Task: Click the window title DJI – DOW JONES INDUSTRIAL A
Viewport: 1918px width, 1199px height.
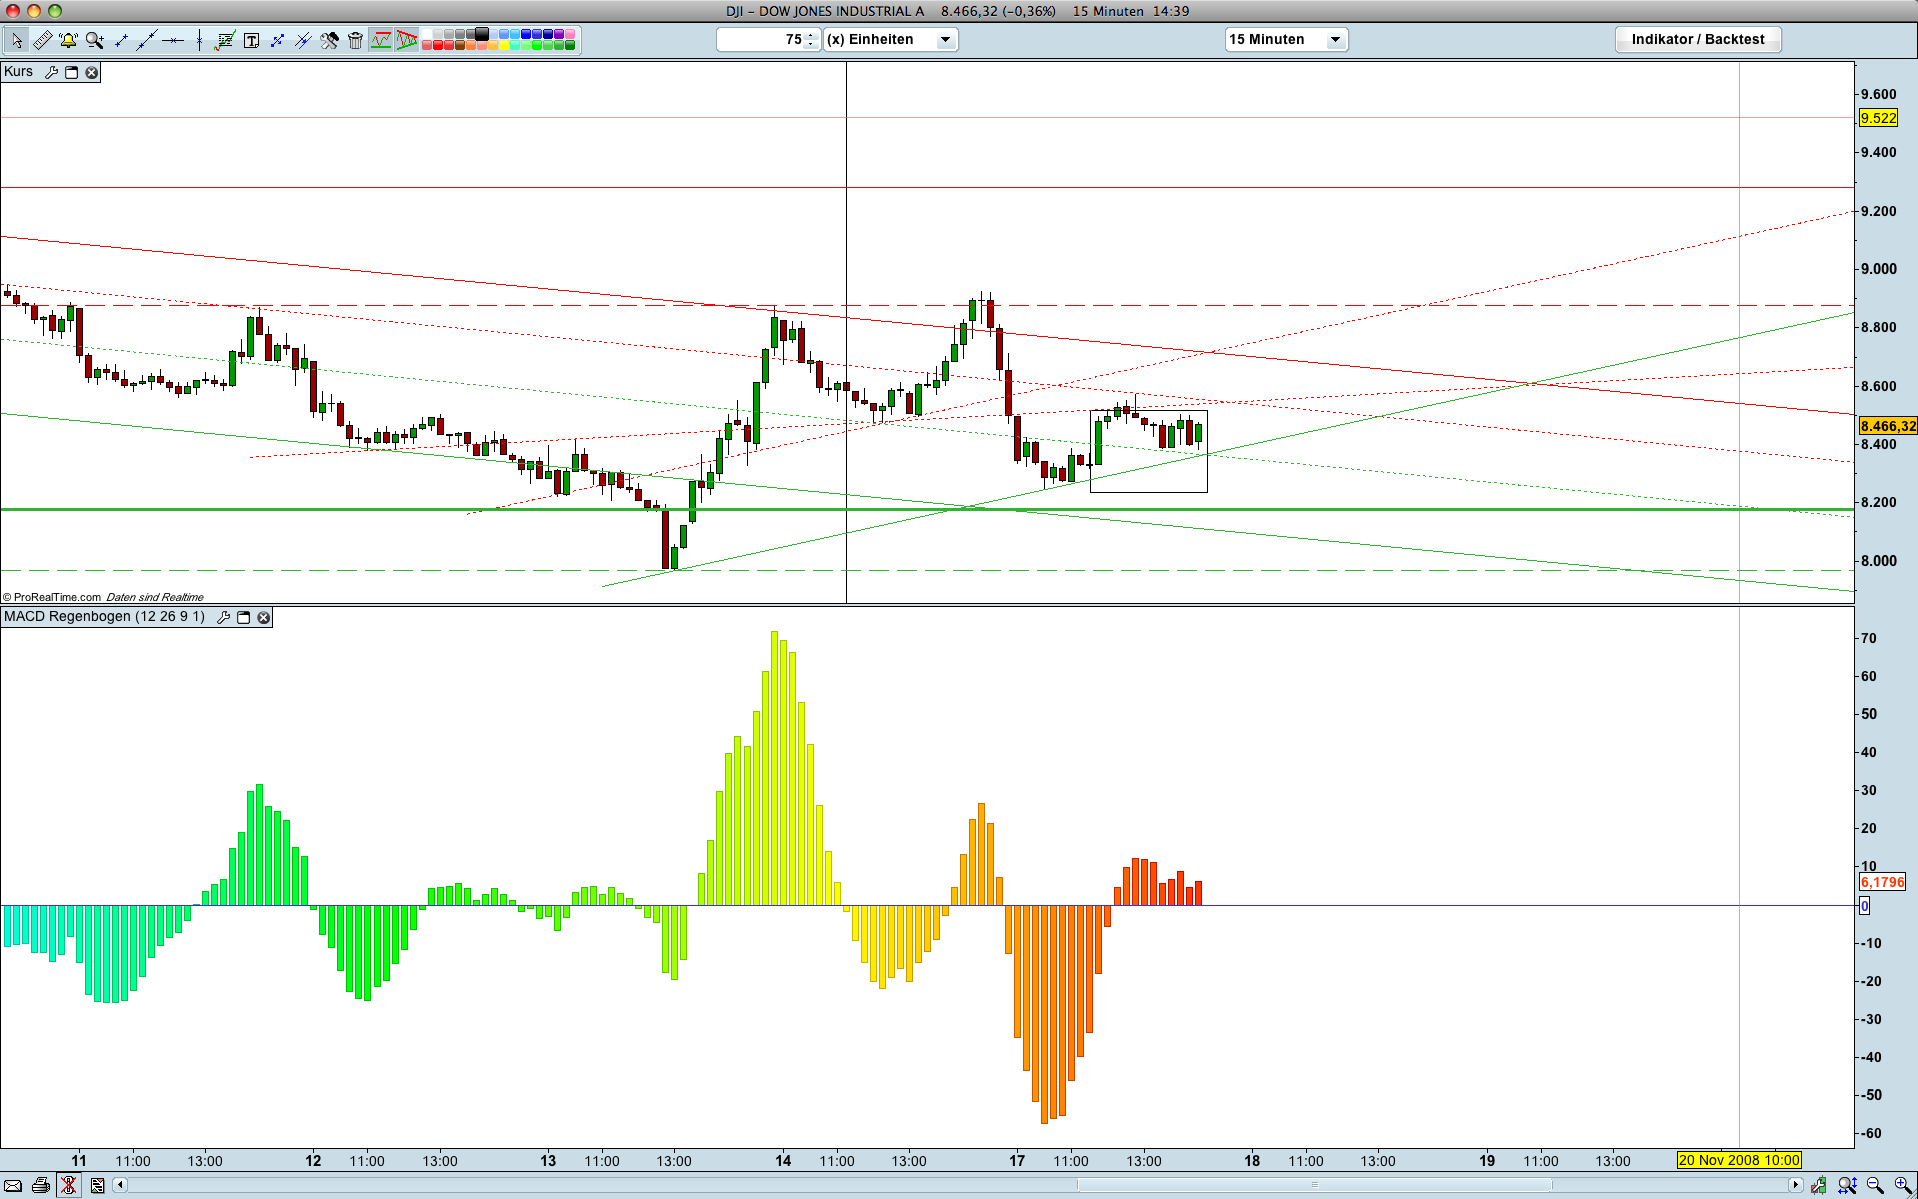Action: click(x=825, y=11)
